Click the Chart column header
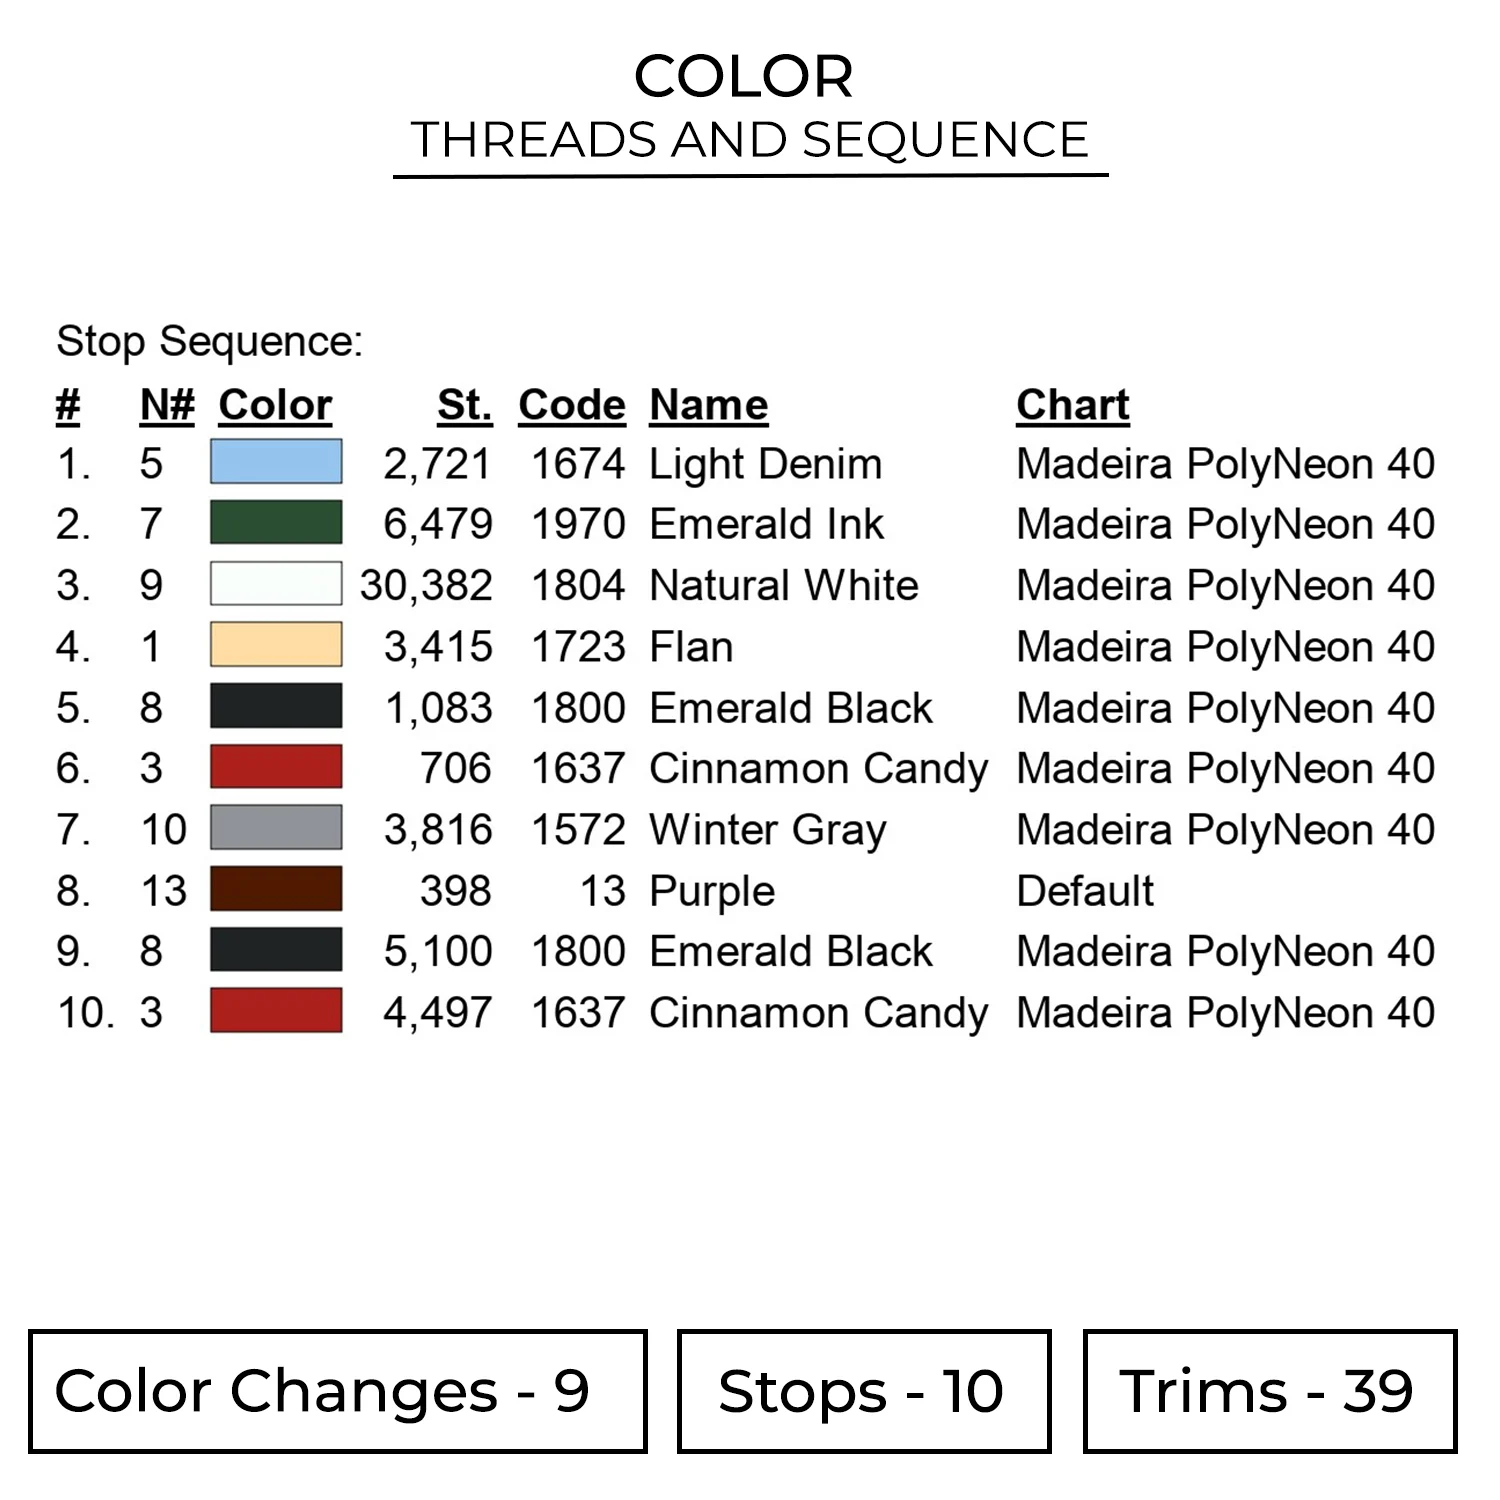This screenshot has width=1500, height=1500. click(1072, 405)
